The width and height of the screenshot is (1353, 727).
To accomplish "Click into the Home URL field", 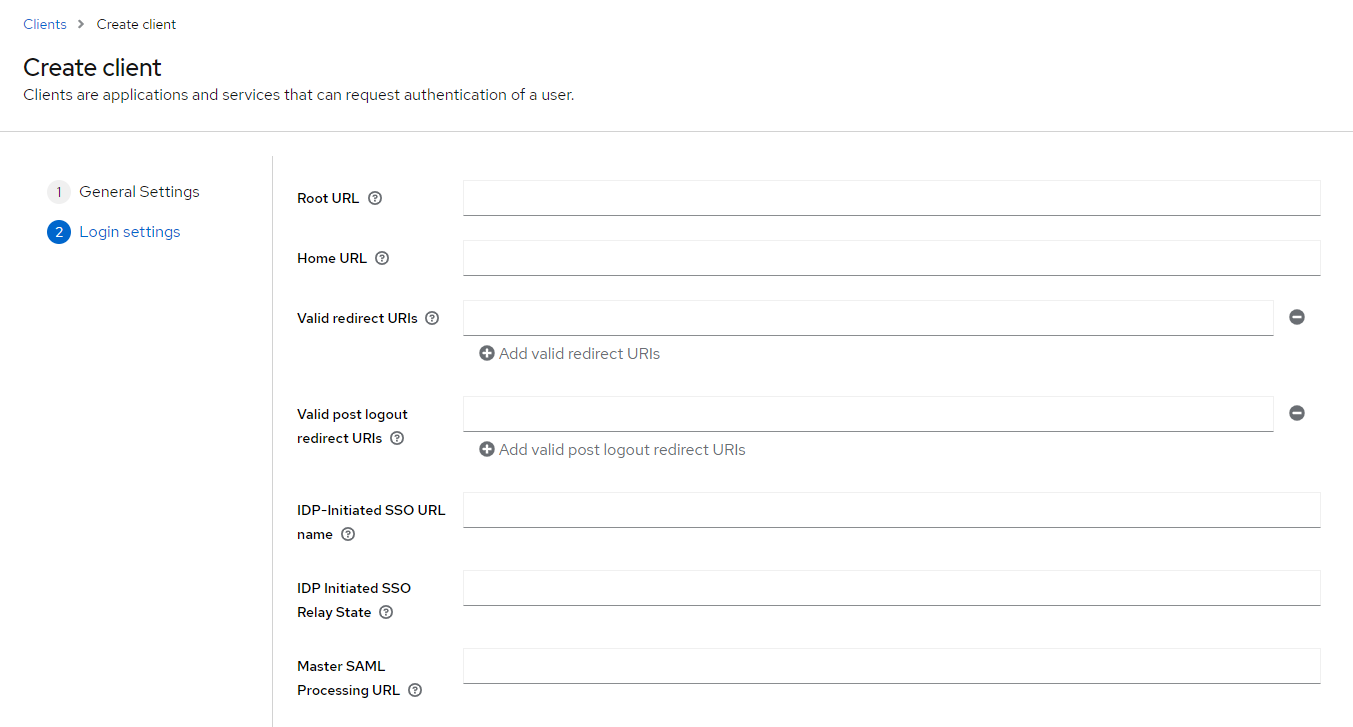I will (x=891, y=258).
